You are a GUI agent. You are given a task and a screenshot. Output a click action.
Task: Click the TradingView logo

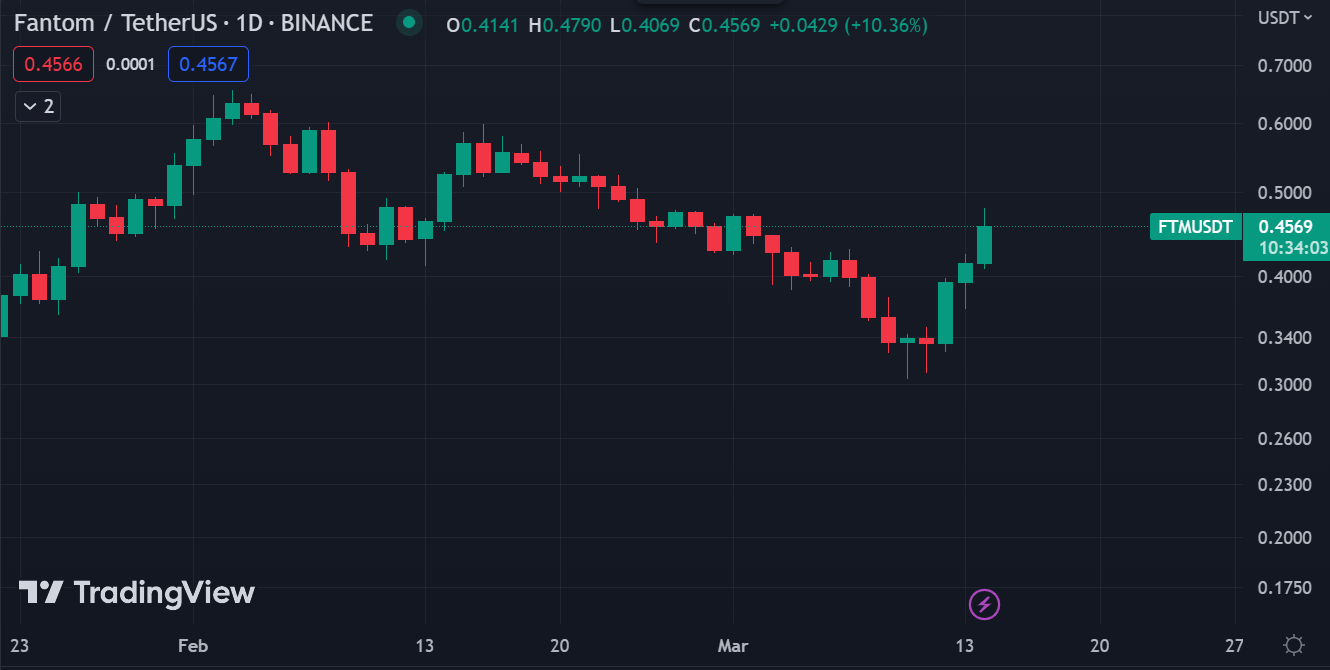tap(137, 593)
